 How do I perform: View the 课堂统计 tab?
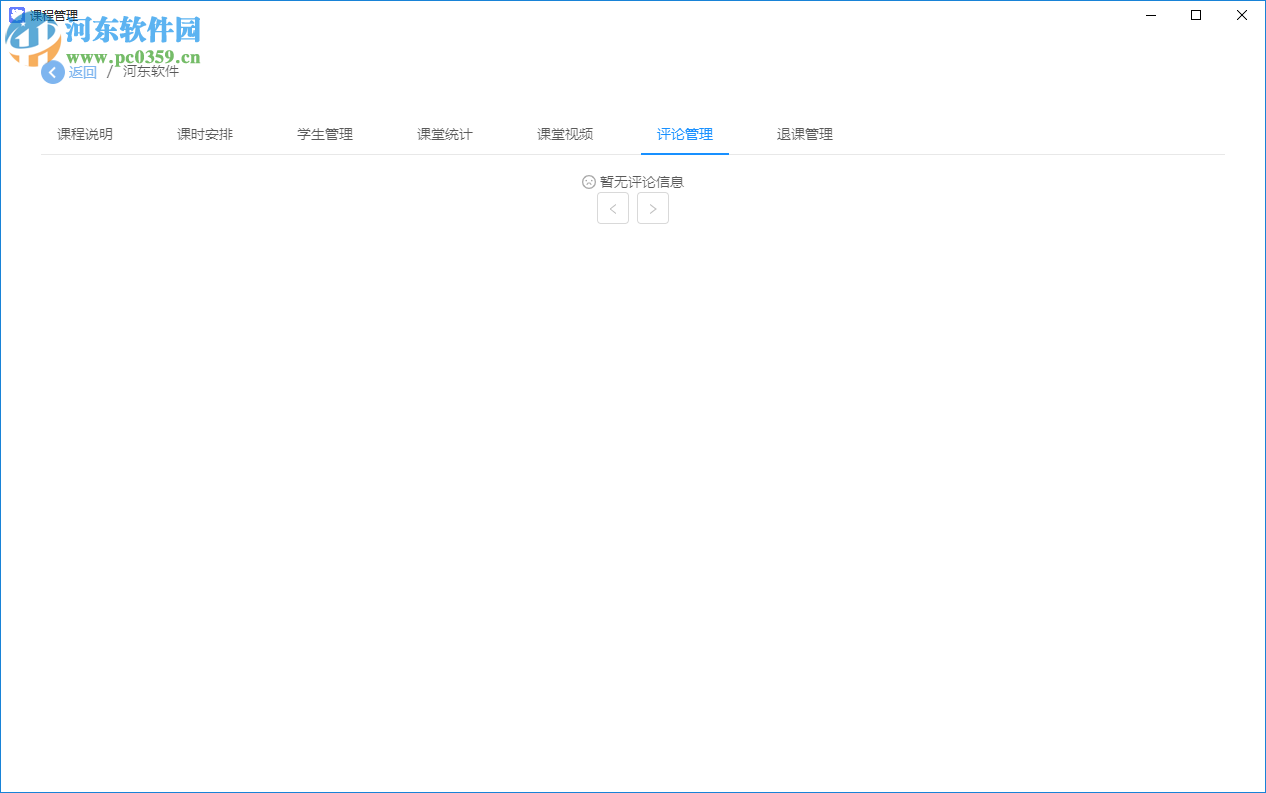[444, 134]
